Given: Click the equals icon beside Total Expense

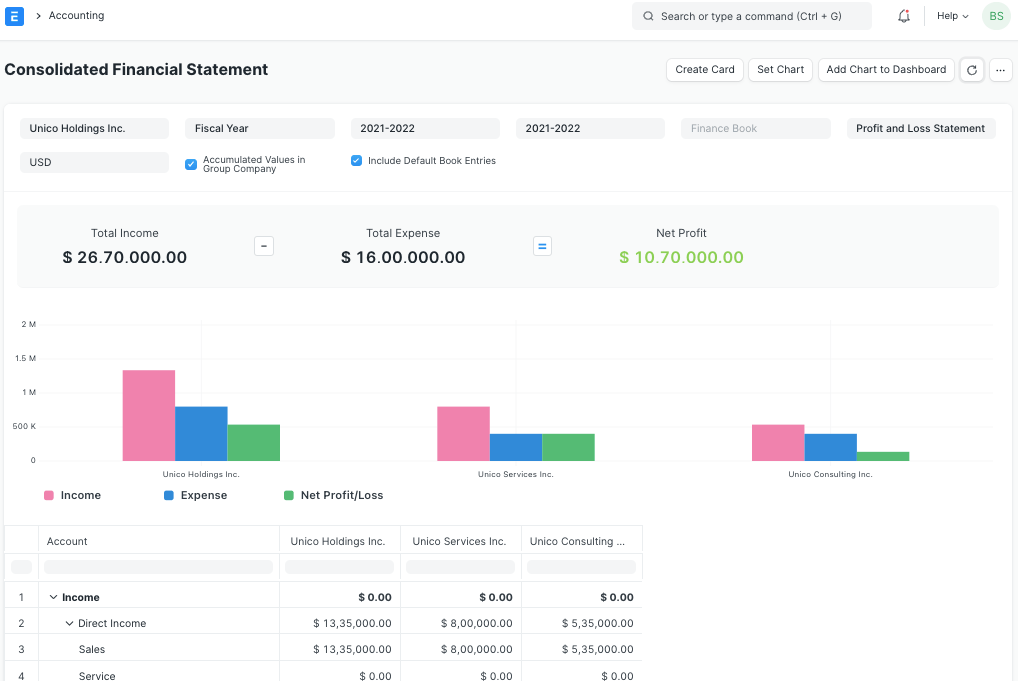Looking at the screenshot, I should tap(541, 245).
